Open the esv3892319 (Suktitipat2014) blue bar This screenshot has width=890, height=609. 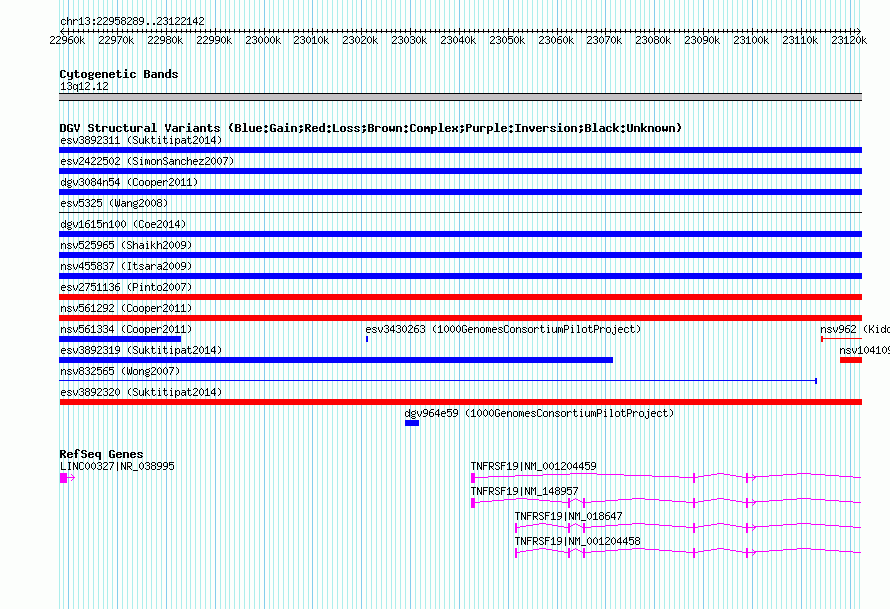click(x=336, y=360)
